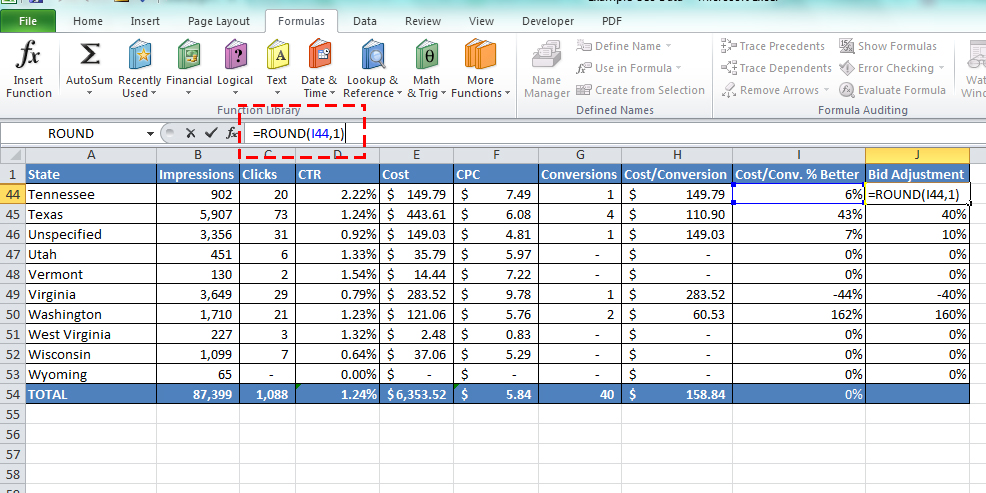The image size is (986, 493).
Task: Click the total cost $6,353.52 cell
Action: pyautogui.click(x=416, y=394)
